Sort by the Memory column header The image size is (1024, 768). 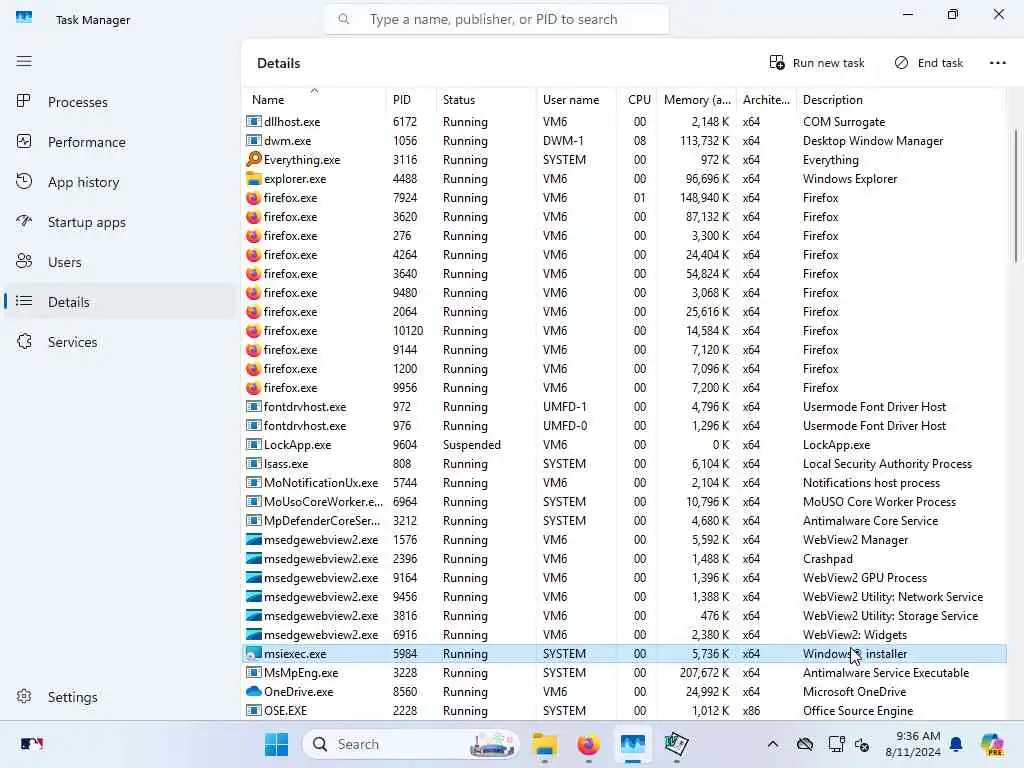point(697,99)
